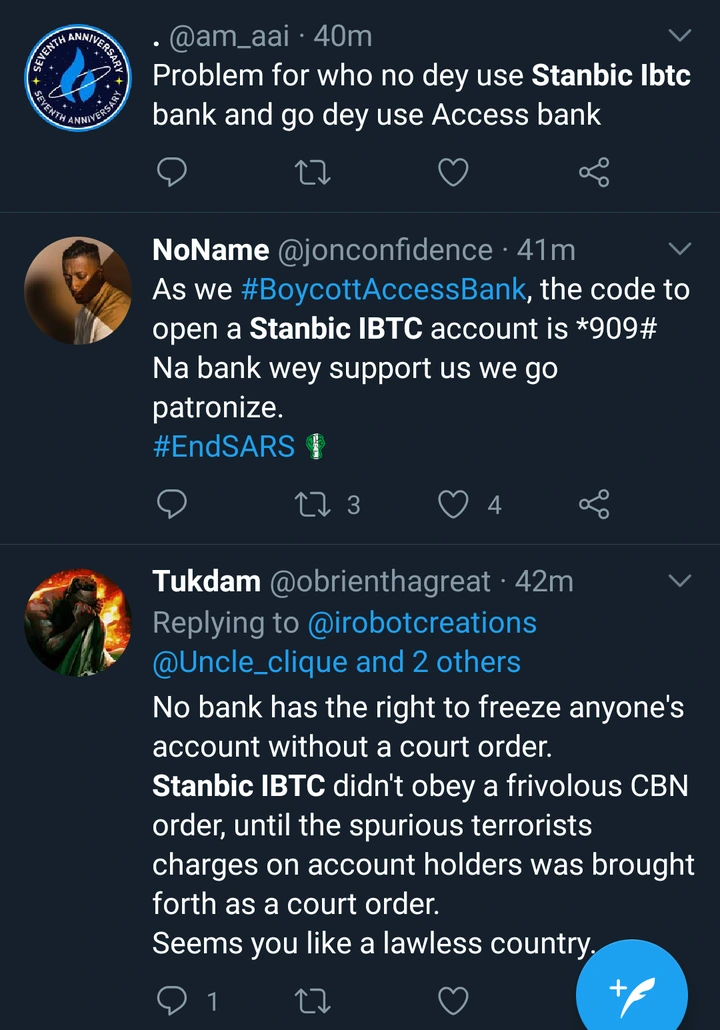Screen dimensions: 720x1030
Task: Share NoName's Stanbic IBTC tweet
Action: pos(594,505)
